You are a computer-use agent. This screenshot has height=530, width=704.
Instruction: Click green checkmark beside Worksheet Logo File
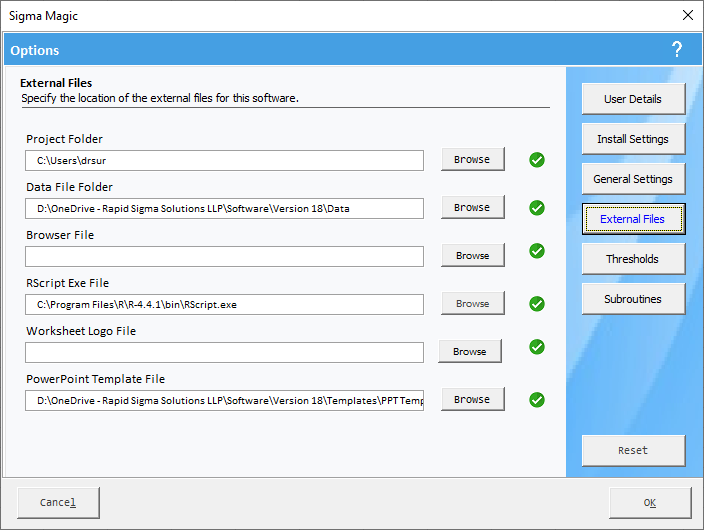coord(537,347)
